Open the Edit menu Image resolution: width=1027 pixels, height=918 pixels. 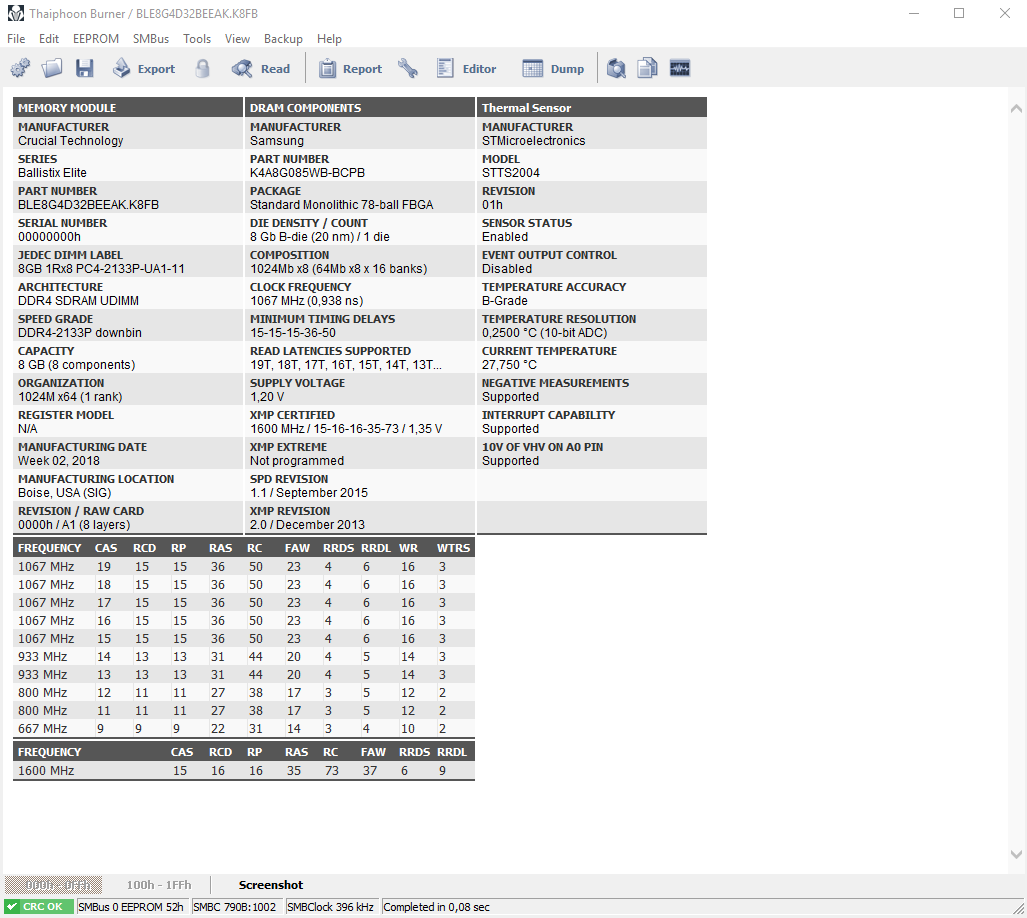pyautogui.click(x=48, y=39)
